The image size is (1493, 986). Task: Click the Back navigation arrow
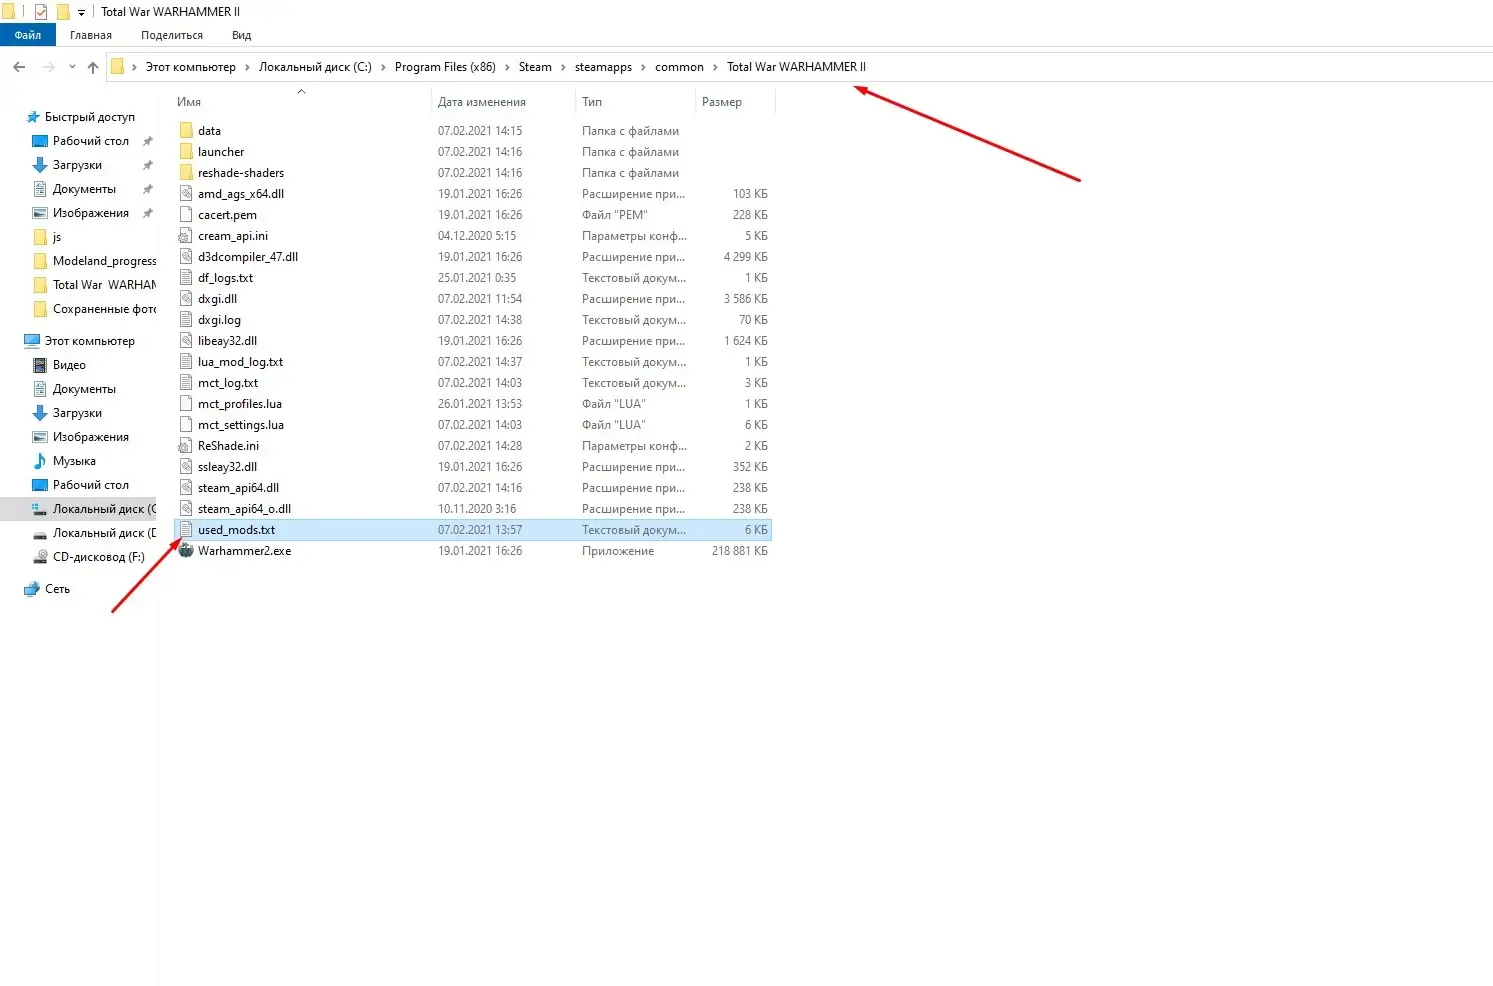click(19, 67)
